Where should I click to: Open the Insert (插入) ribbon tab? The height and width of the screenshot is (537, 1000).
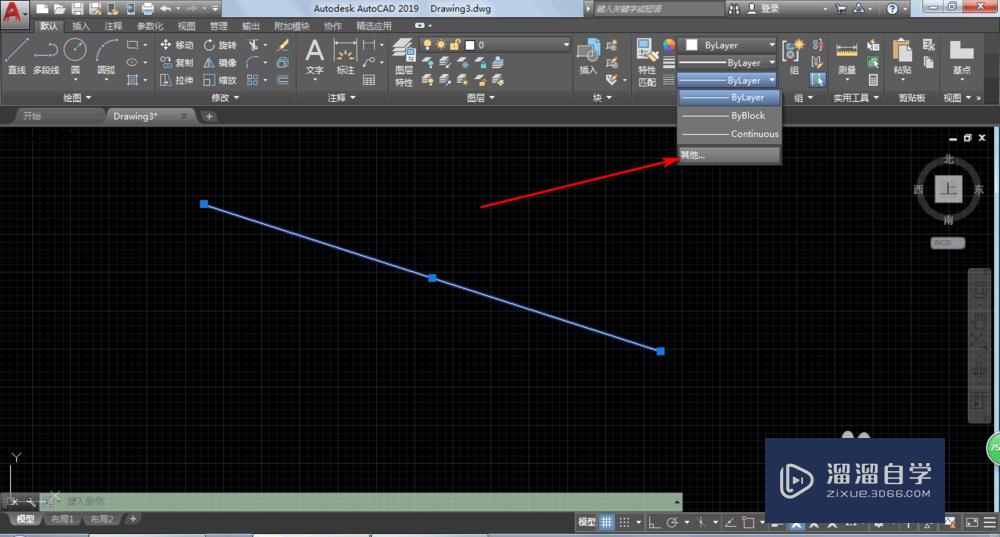tap(80, 26)
